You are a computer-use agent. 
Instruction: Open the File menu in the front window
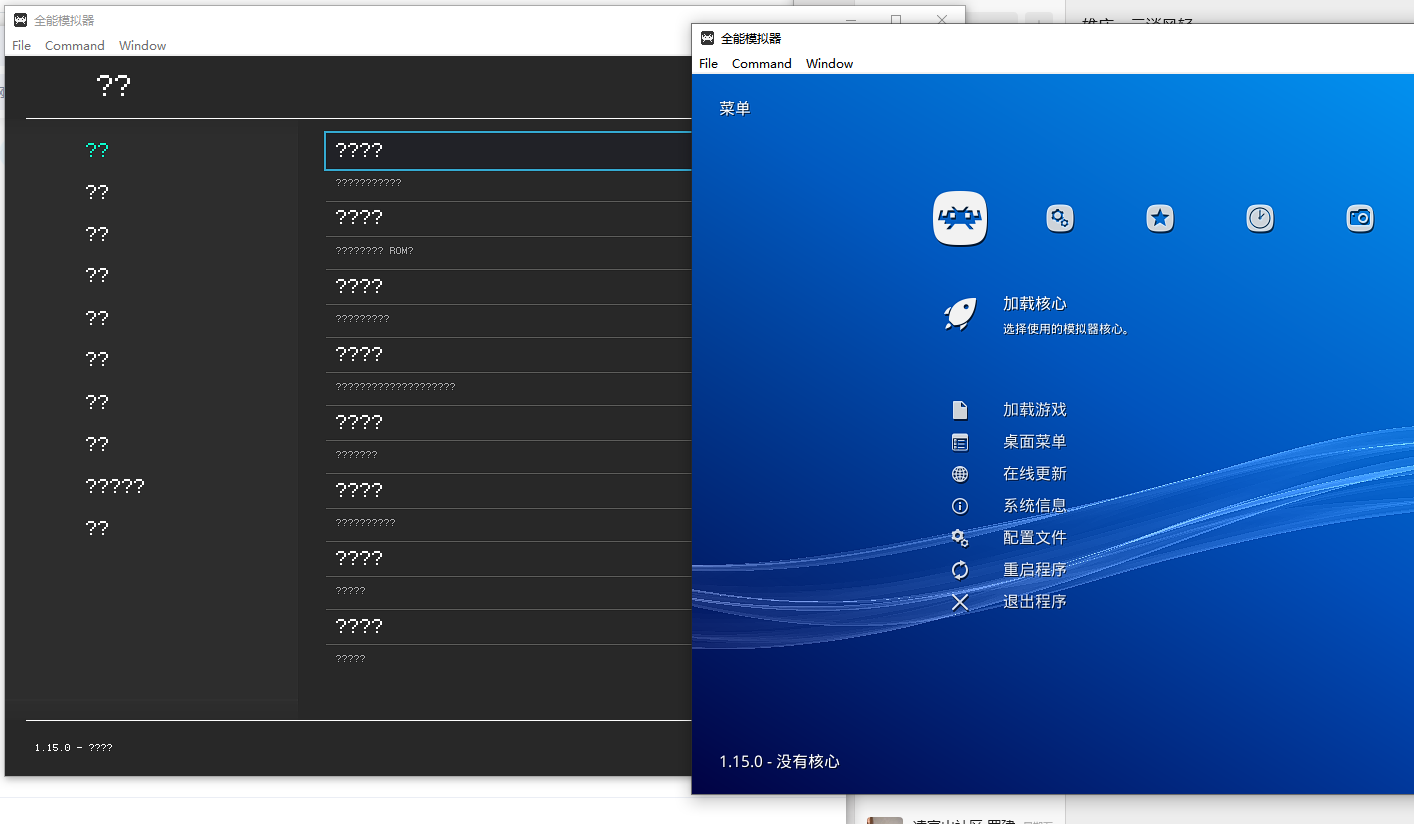708,63
